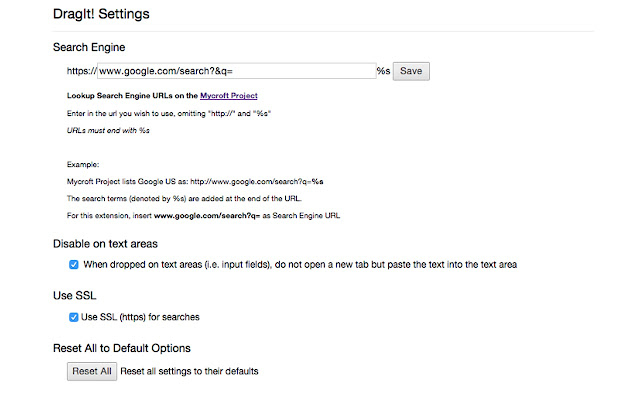Click the %s suffix beside Save
Viewport: 640px width, 400px height.
pyautogui.click(x=383, y=71)
